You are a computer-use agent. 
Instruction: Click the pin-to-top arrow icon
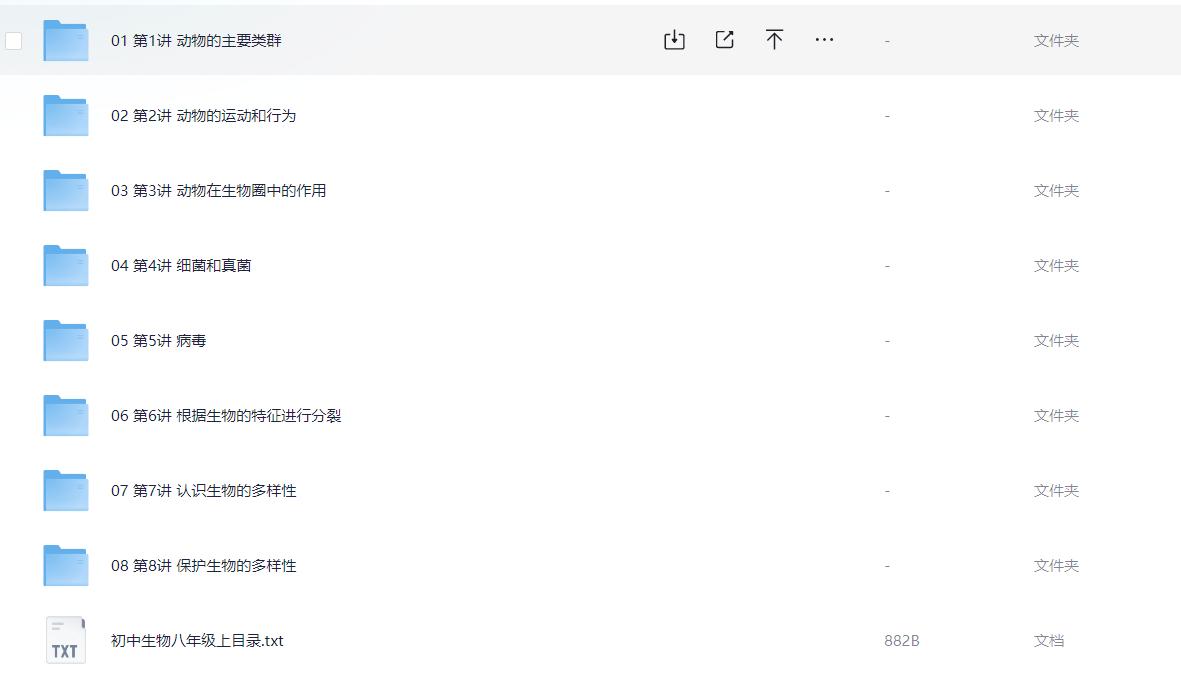(774, 40)
